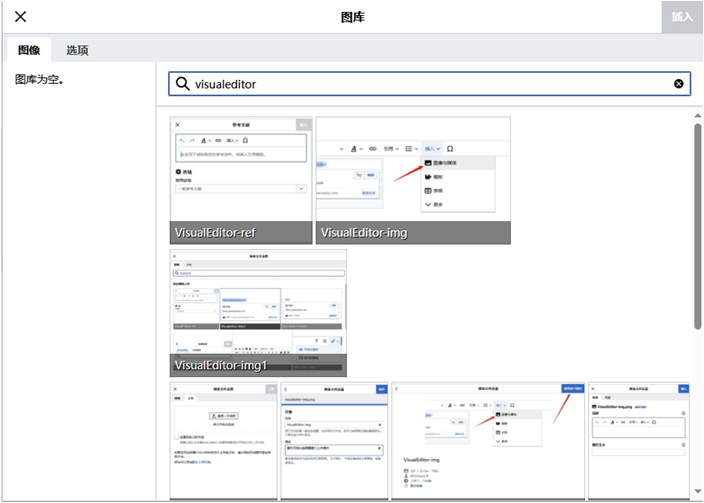Select the VisualEditor-ref thumbnail
The image size is (704, 503).
[240, 170]
